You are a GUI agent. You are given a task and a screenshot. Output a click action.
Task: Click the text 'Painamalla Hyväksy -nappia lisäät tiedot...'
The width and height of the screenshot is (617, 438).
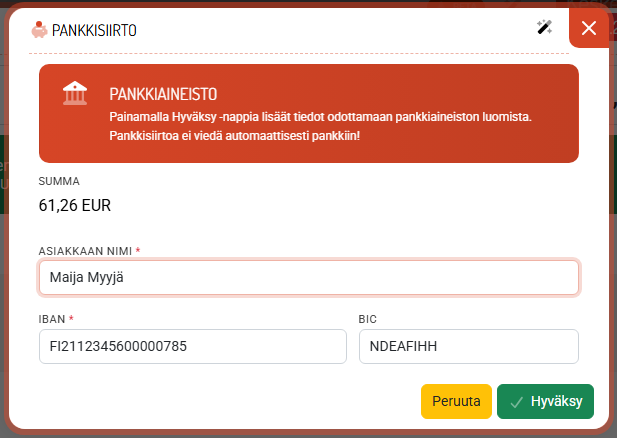pyautogui.click(x=320, y=117)
